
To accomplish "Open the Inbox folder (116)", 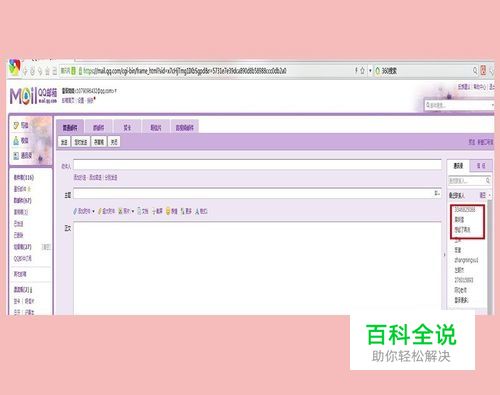I will pyautogui.click(x=24, y=177).
